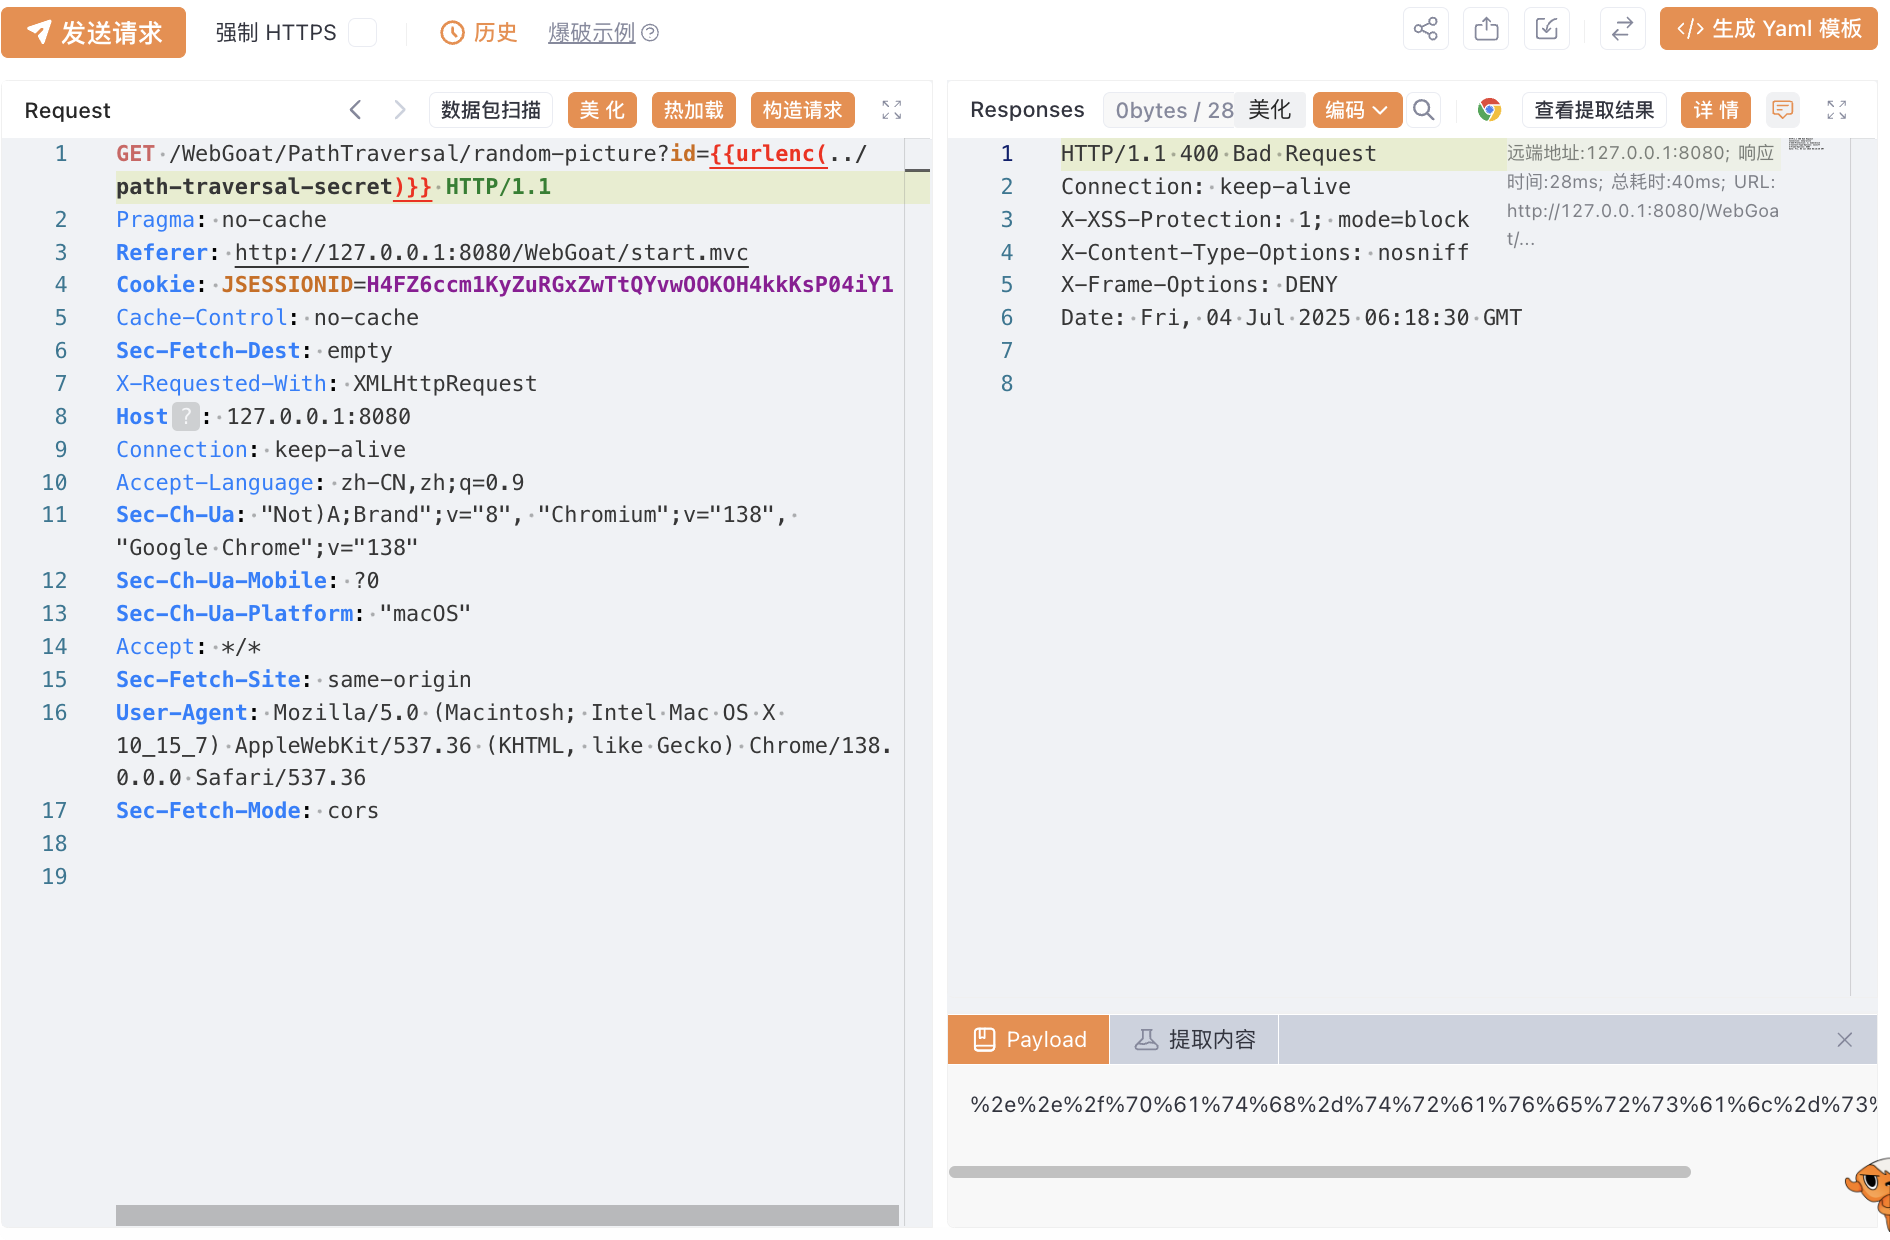Toggle the 强制 HTTPS checkbox
The height and width of the screenshot is (1240, 1890).
pyautogui.click(x=362, y=33)
